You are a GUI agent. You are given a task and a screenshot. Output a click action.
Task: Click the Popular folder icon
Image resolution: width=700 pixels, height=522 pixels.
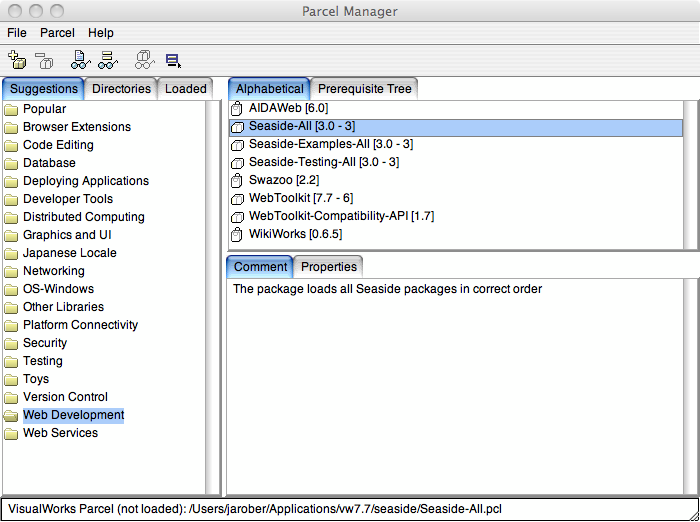[11, 109]
